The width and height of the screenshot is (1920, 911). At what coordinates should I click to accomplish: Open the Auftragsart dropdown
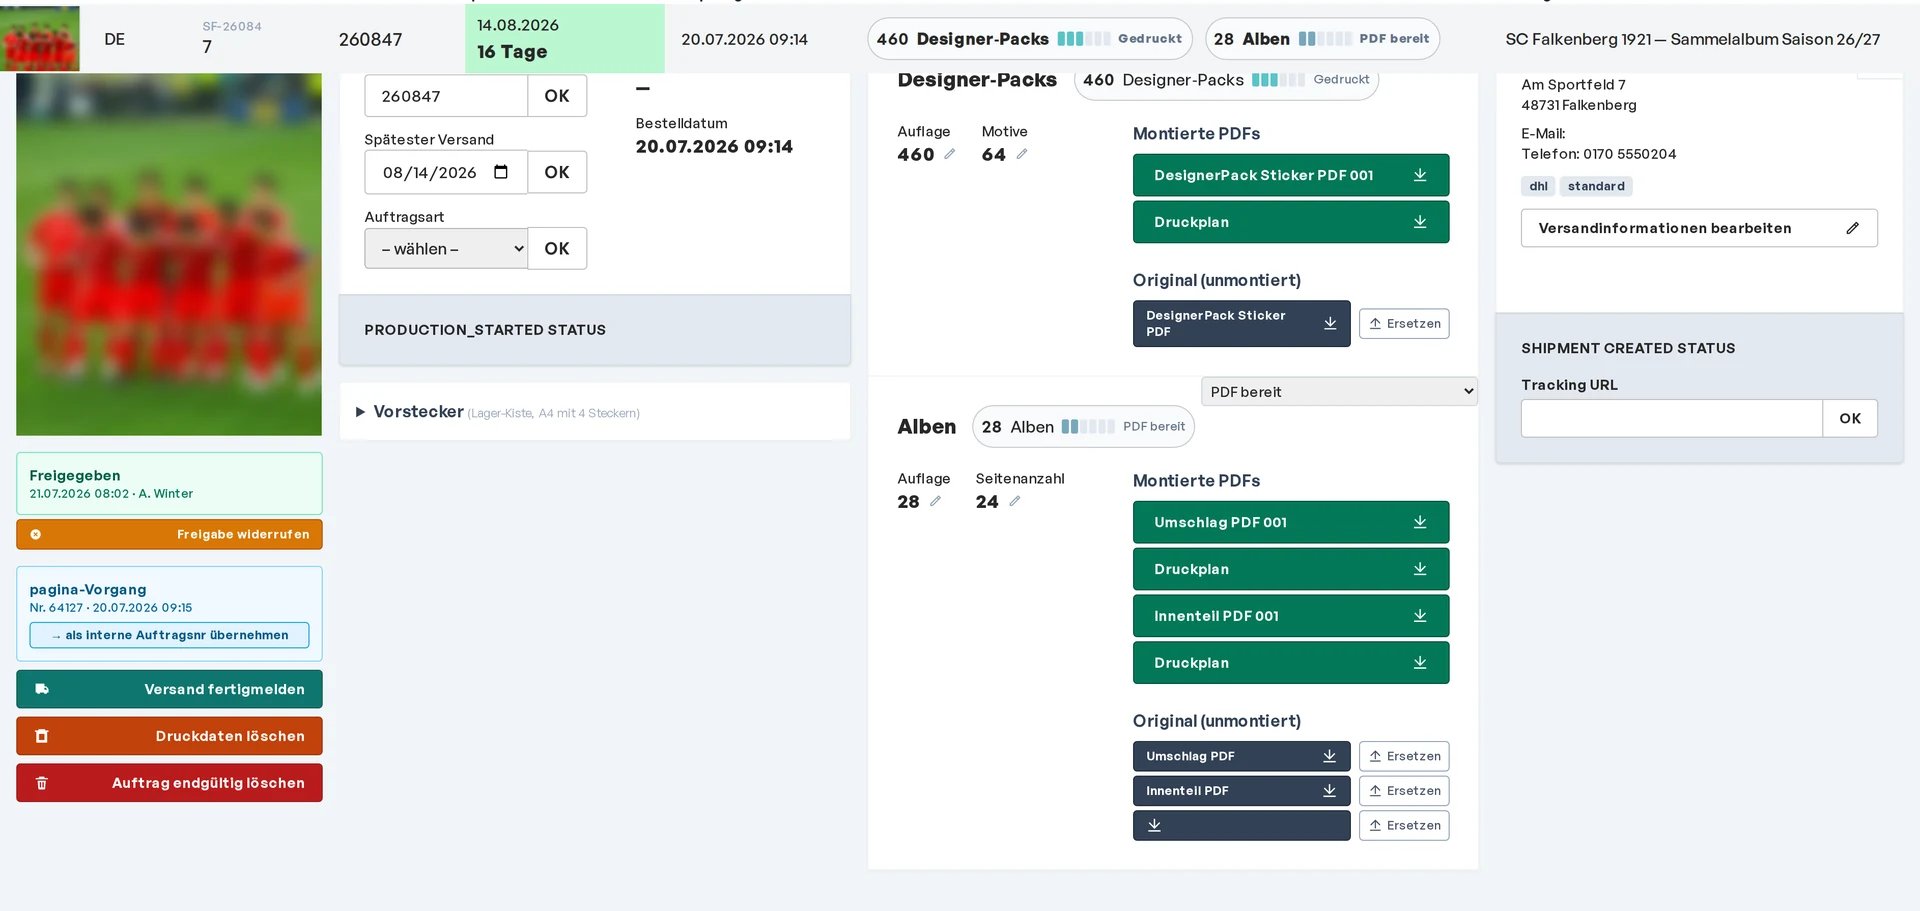(x=446, y=248)
